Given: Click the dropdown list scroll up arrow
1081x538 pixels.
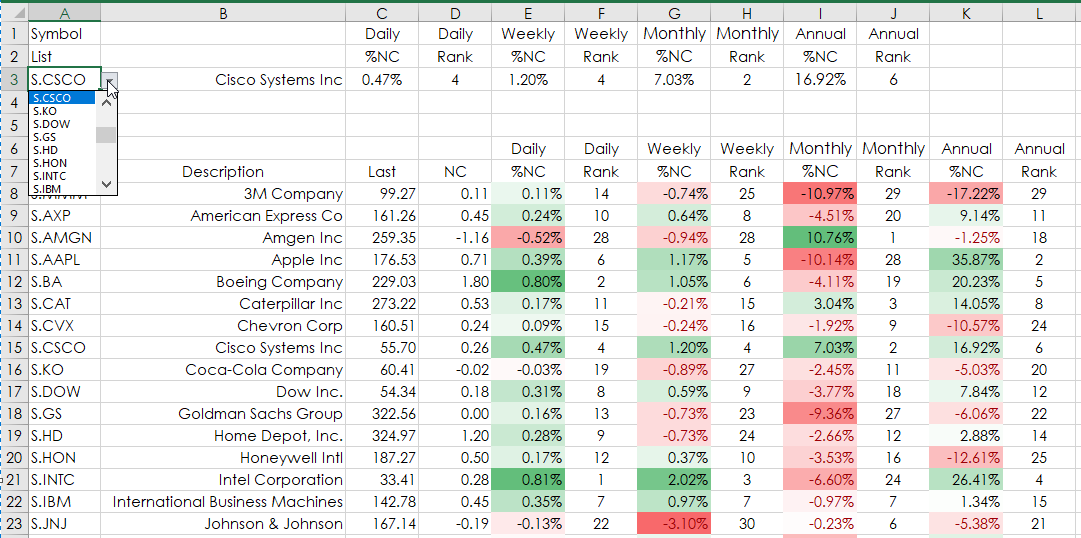Looking at the screenshot, I should pos(106,102).
